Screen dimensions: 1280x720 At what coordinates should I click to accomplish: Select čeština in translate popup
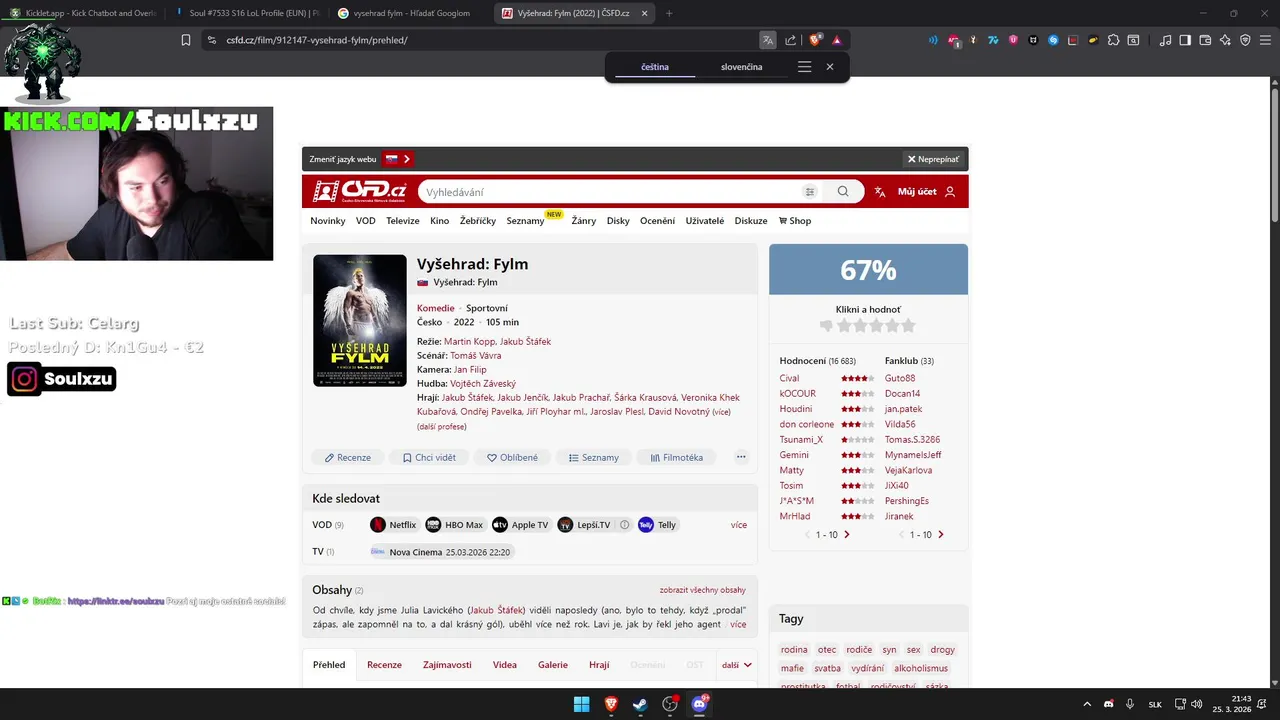[x=655, y=67]
